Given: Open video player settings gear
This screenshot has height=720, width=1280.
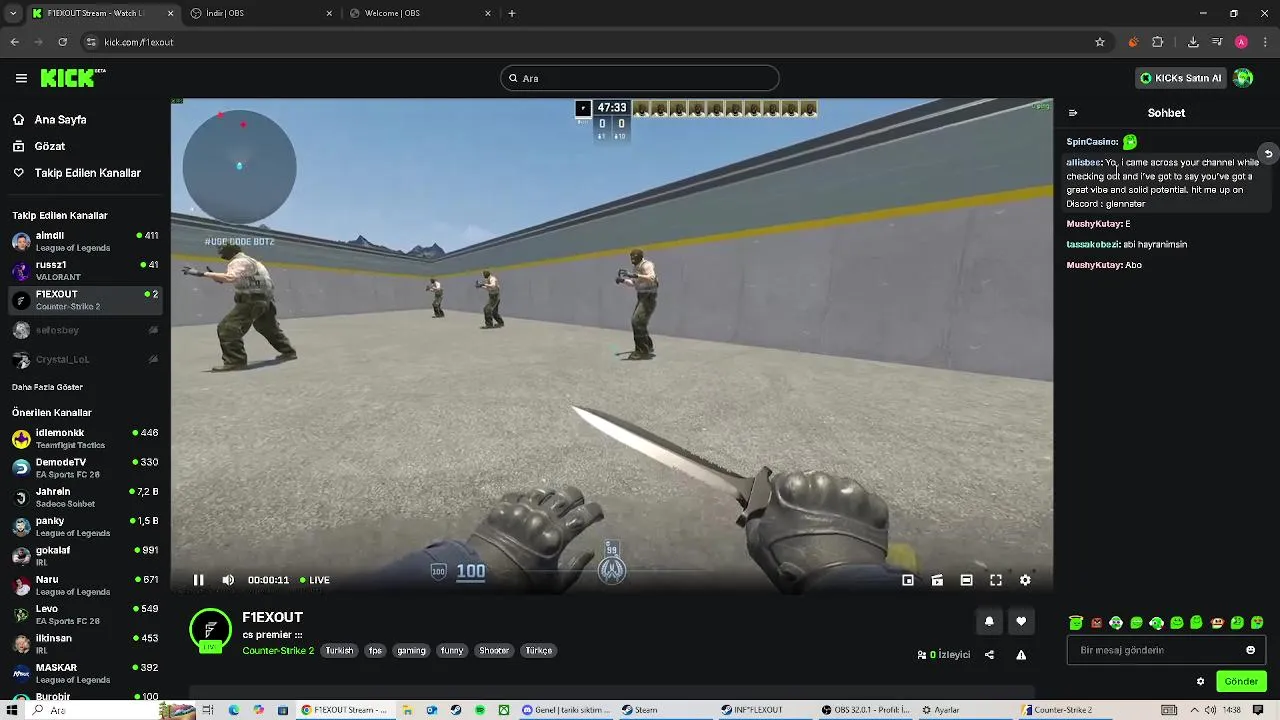Looking at the screenshot, I should (x=1025, y=580).
